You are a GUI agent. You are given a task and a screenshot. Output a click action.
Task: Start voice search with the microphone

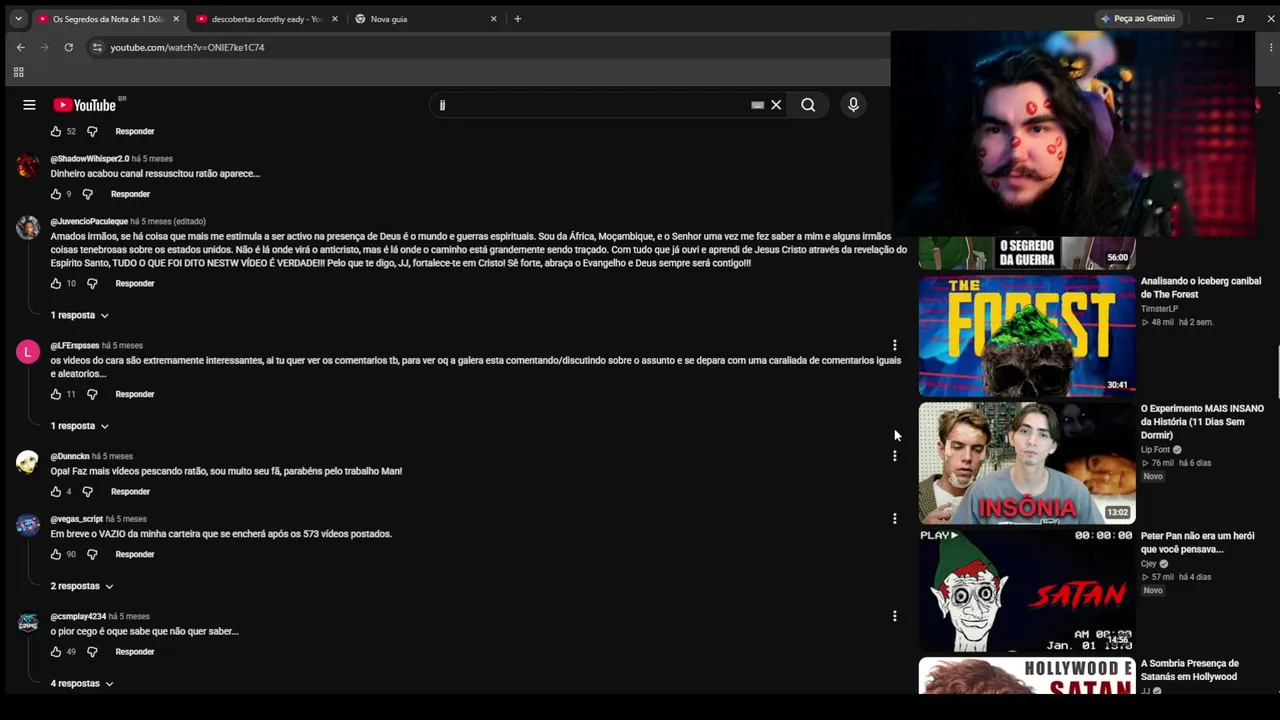(853, 105)
